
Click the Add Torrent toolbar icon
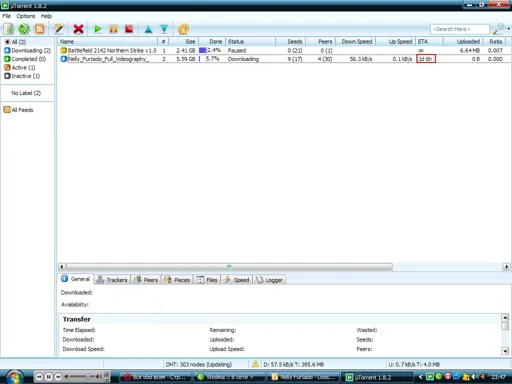click(9, 29)
